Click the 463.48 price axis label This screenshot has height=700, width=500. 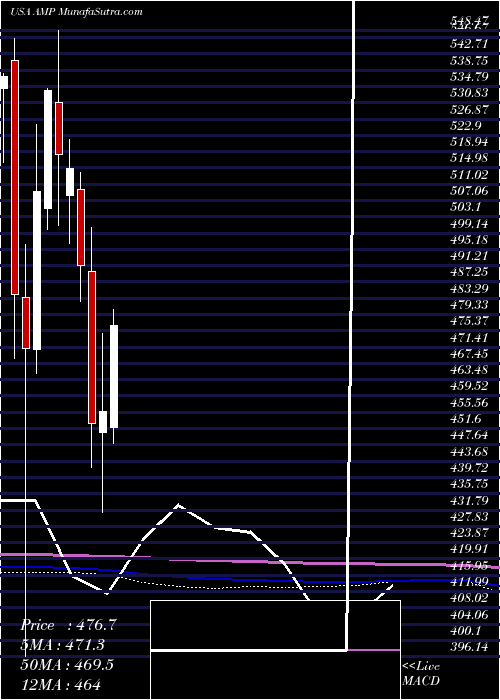pos(470,371)
